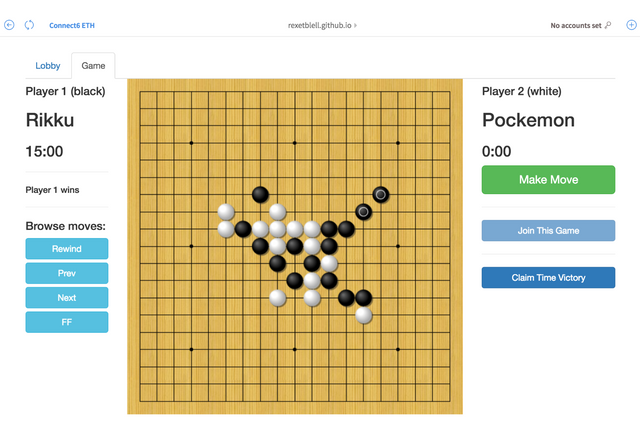The width and height of the screenshot is (640, 443).
Task: Switch to the Lobby tab
Action: [48, 66]
